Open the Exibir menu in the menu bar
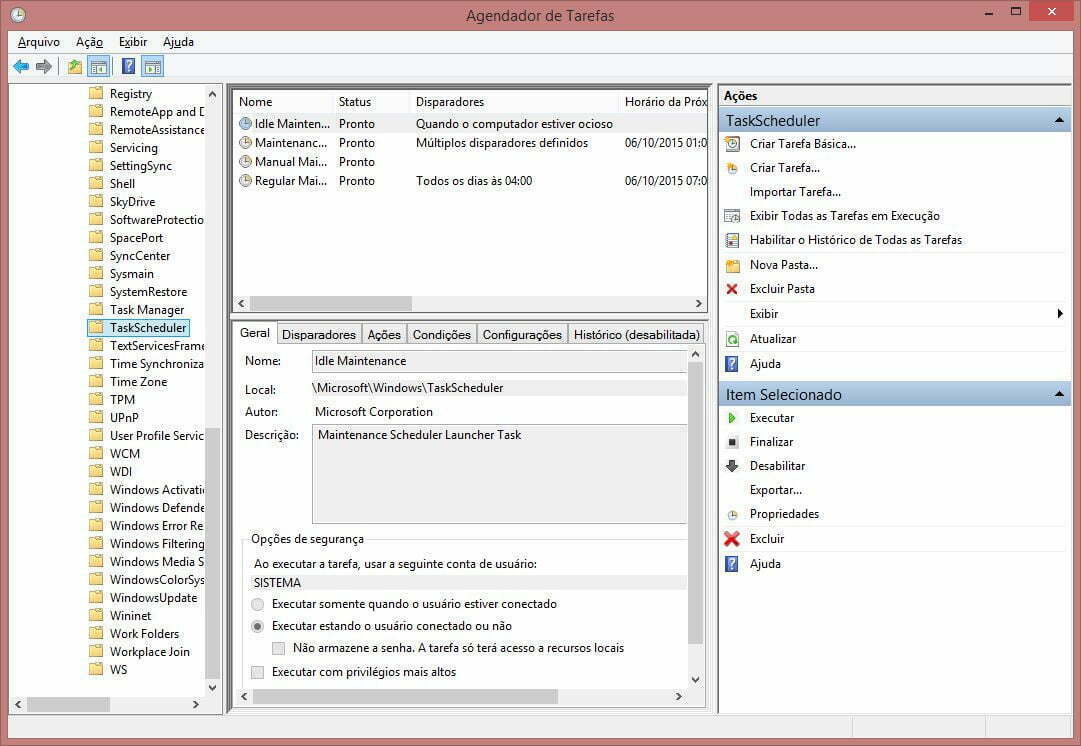The width and height of the screenshot is (1081, 746). tap(133, 42)
